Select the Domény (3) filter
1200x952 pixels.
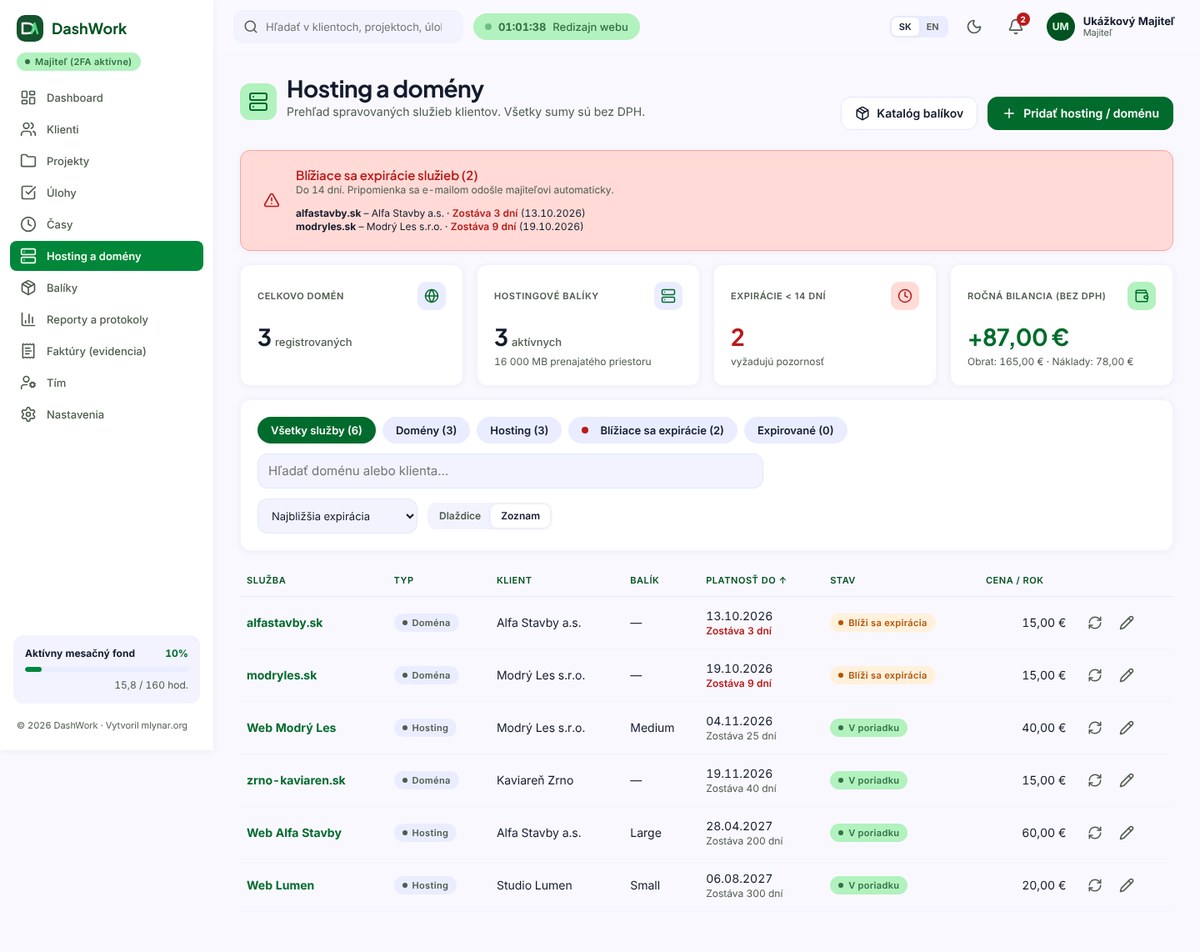point(426,430)
